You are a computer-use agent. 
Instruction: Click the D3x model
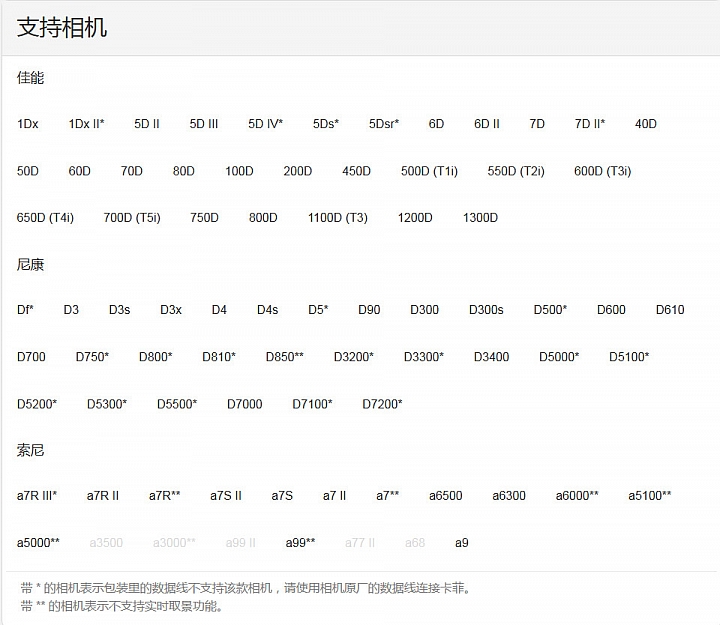pos(171,310)
